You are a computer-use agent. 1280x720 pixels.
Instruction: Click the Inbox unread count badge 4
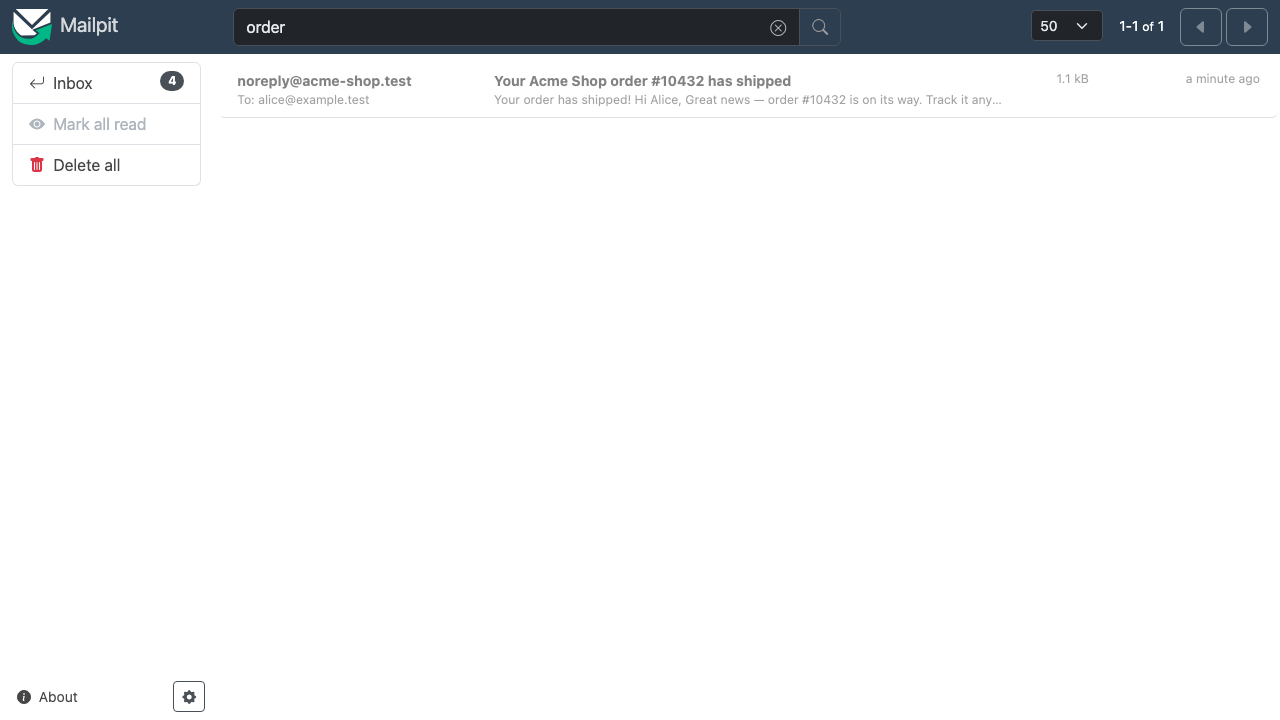pyautogui.click(x=172, y=82)
